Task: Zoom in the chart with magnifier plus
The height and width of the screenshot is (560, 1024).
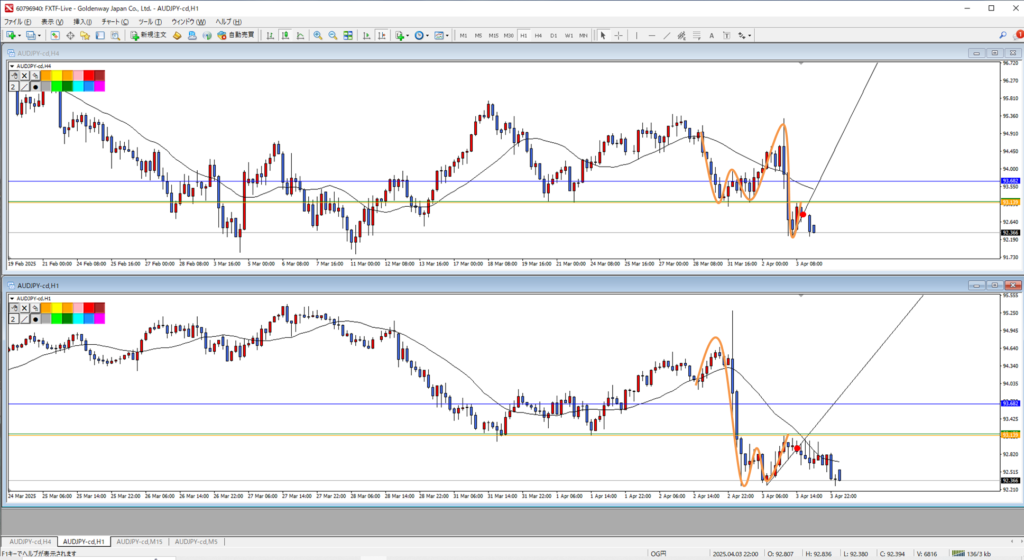Action: point(317,35)
